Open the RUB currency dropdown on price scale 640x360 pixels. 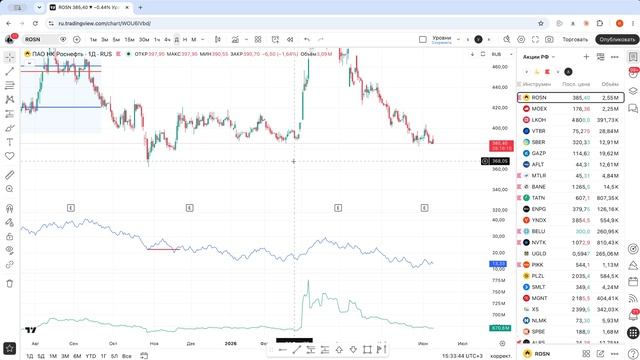tap(502, 54)
